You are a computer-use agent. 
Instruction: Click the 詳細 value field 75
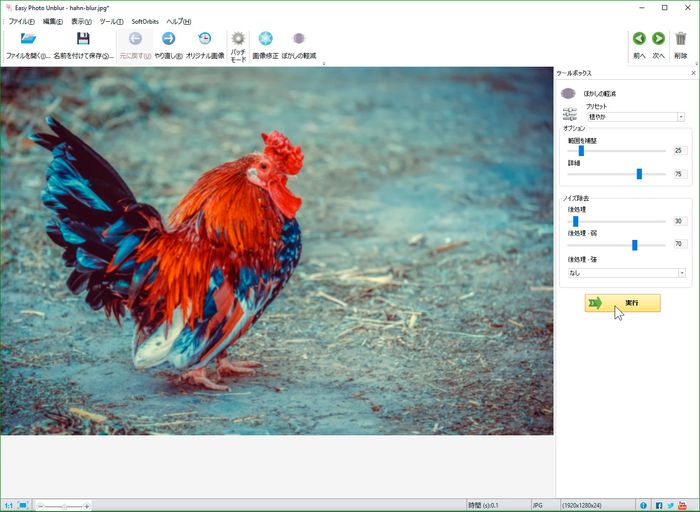680,174
